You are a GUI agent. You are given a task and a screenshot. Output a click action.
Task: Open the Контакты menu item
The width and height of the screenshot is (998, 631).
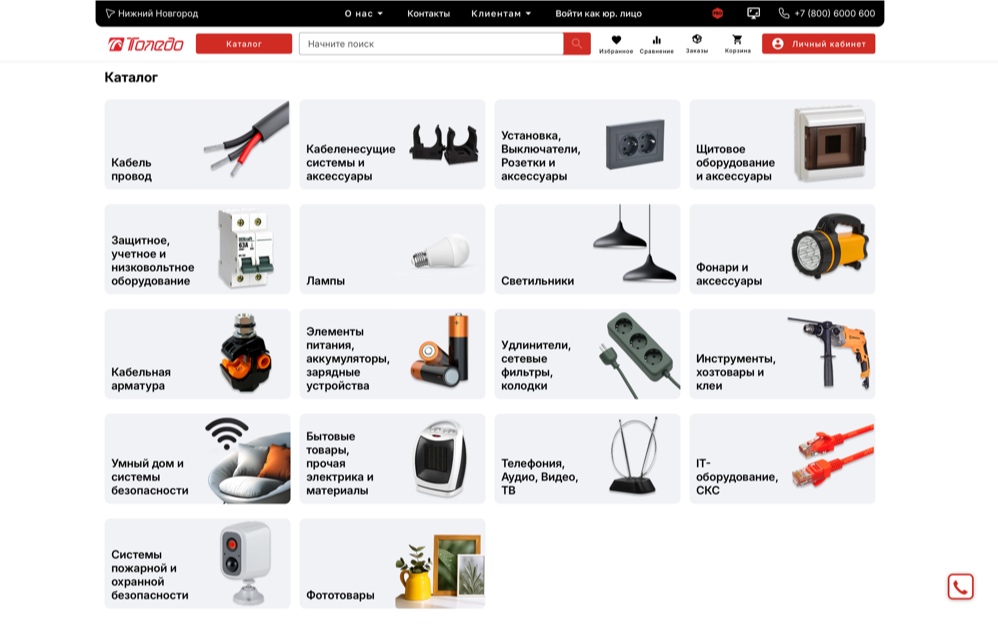(x=428, y=14)
